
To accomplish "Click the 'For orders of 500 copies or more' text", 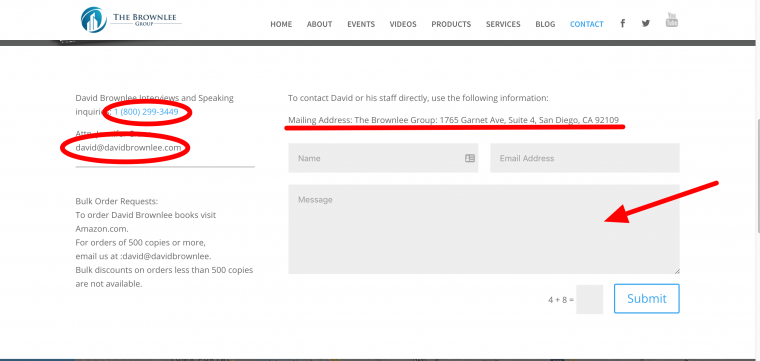I will point(141,242).
